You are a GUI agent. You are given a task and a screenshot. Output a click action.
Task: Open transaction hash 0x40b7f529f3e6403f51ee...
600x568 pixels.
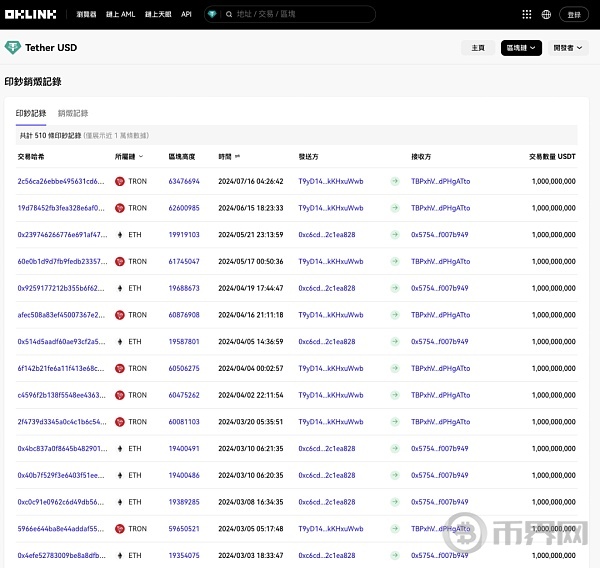[61, 475]
